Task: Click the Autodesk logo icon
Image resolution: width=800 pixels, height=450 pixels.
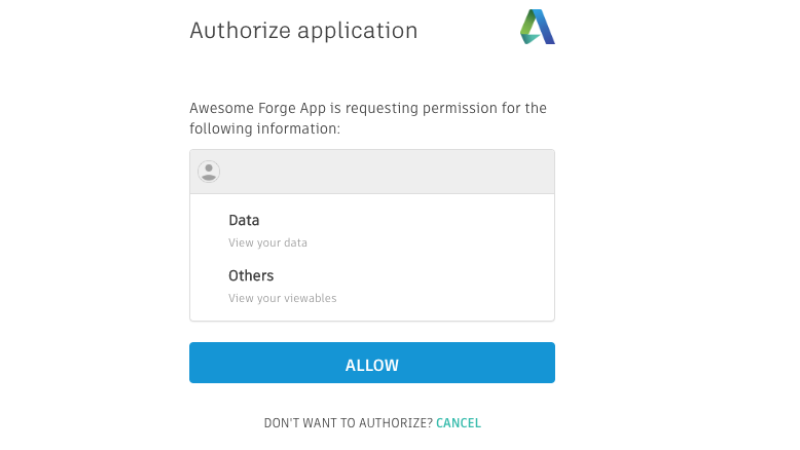Action: coord(537,27)
